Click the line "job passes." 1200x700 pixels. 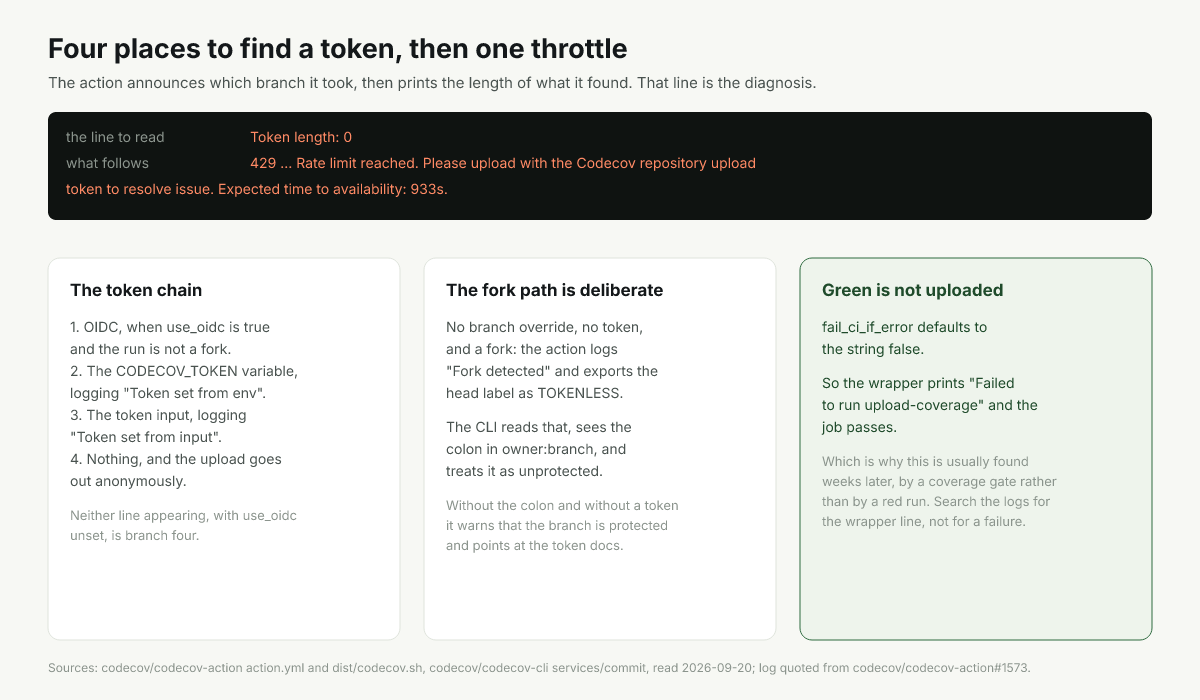[x=859, y=427]
